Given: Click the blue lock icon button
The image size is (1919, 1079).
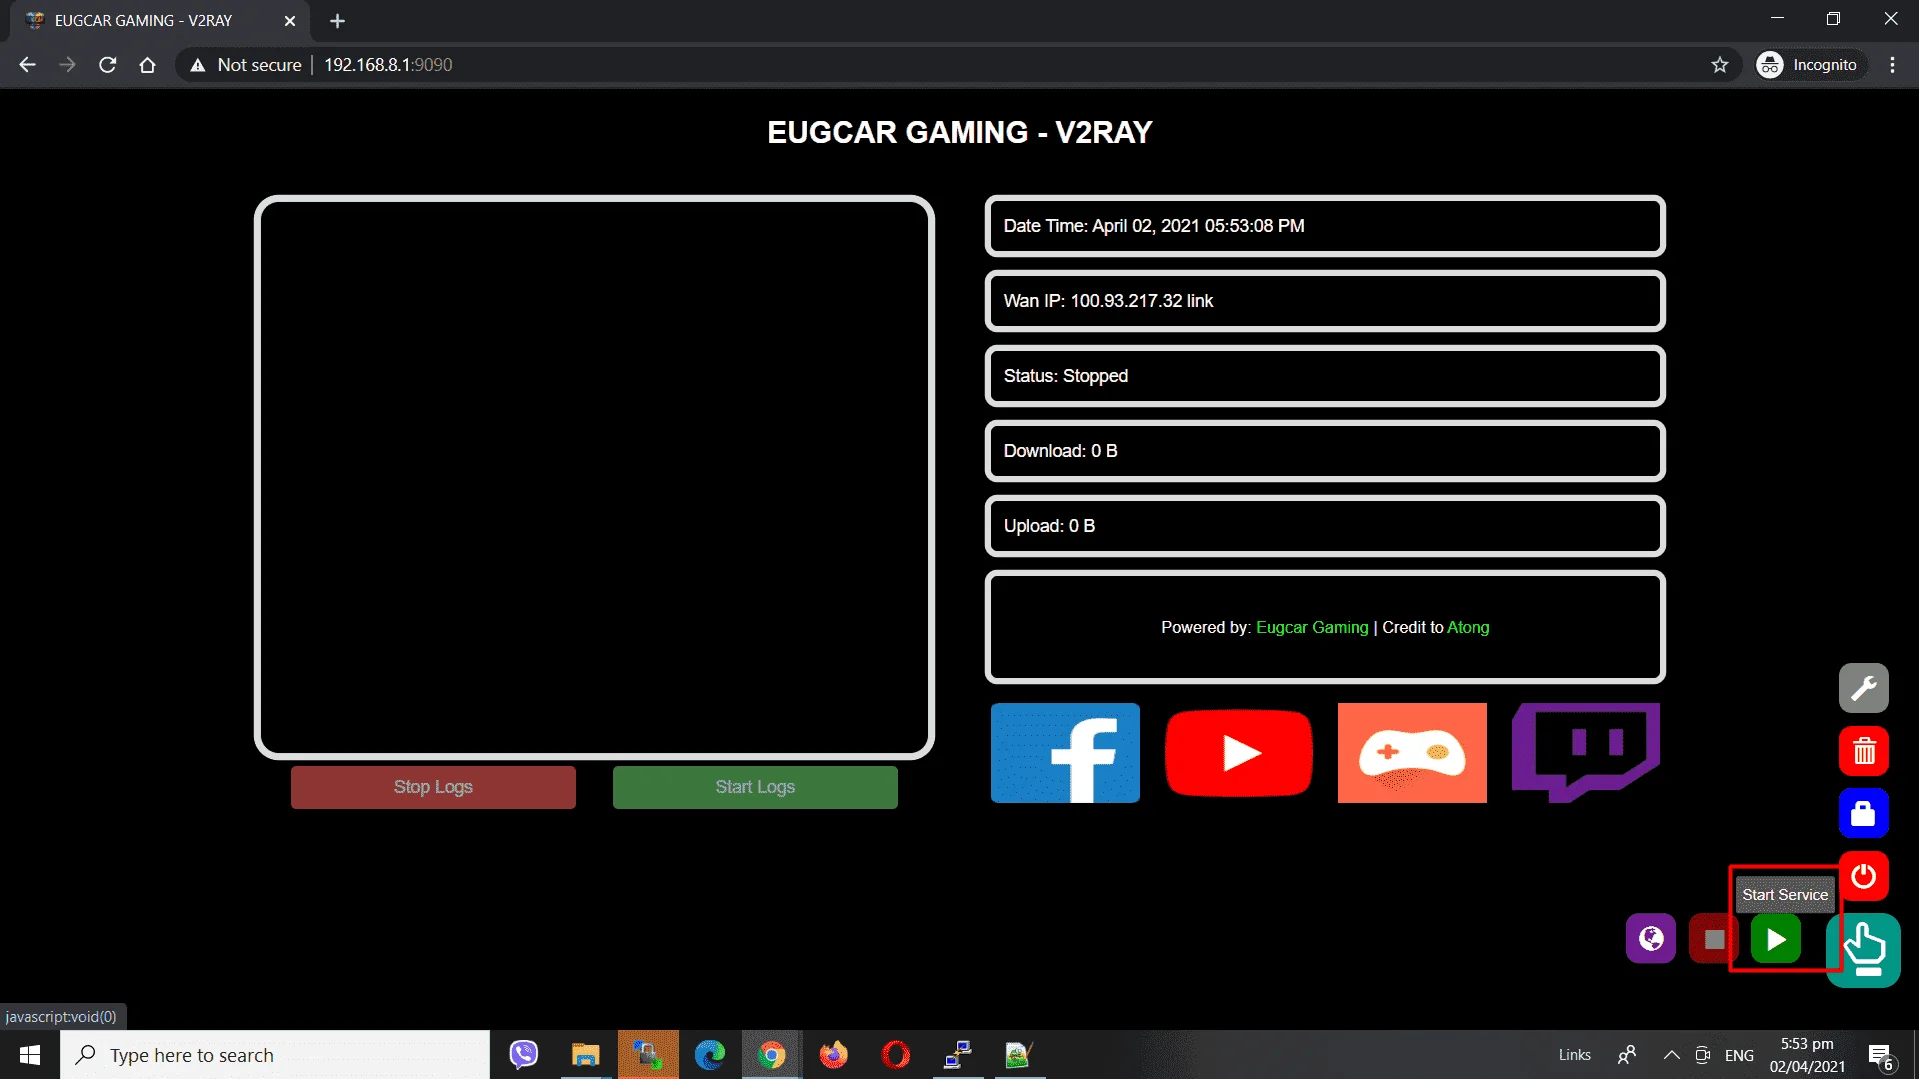Looking at the screenshot, I should coord(1863,813).
